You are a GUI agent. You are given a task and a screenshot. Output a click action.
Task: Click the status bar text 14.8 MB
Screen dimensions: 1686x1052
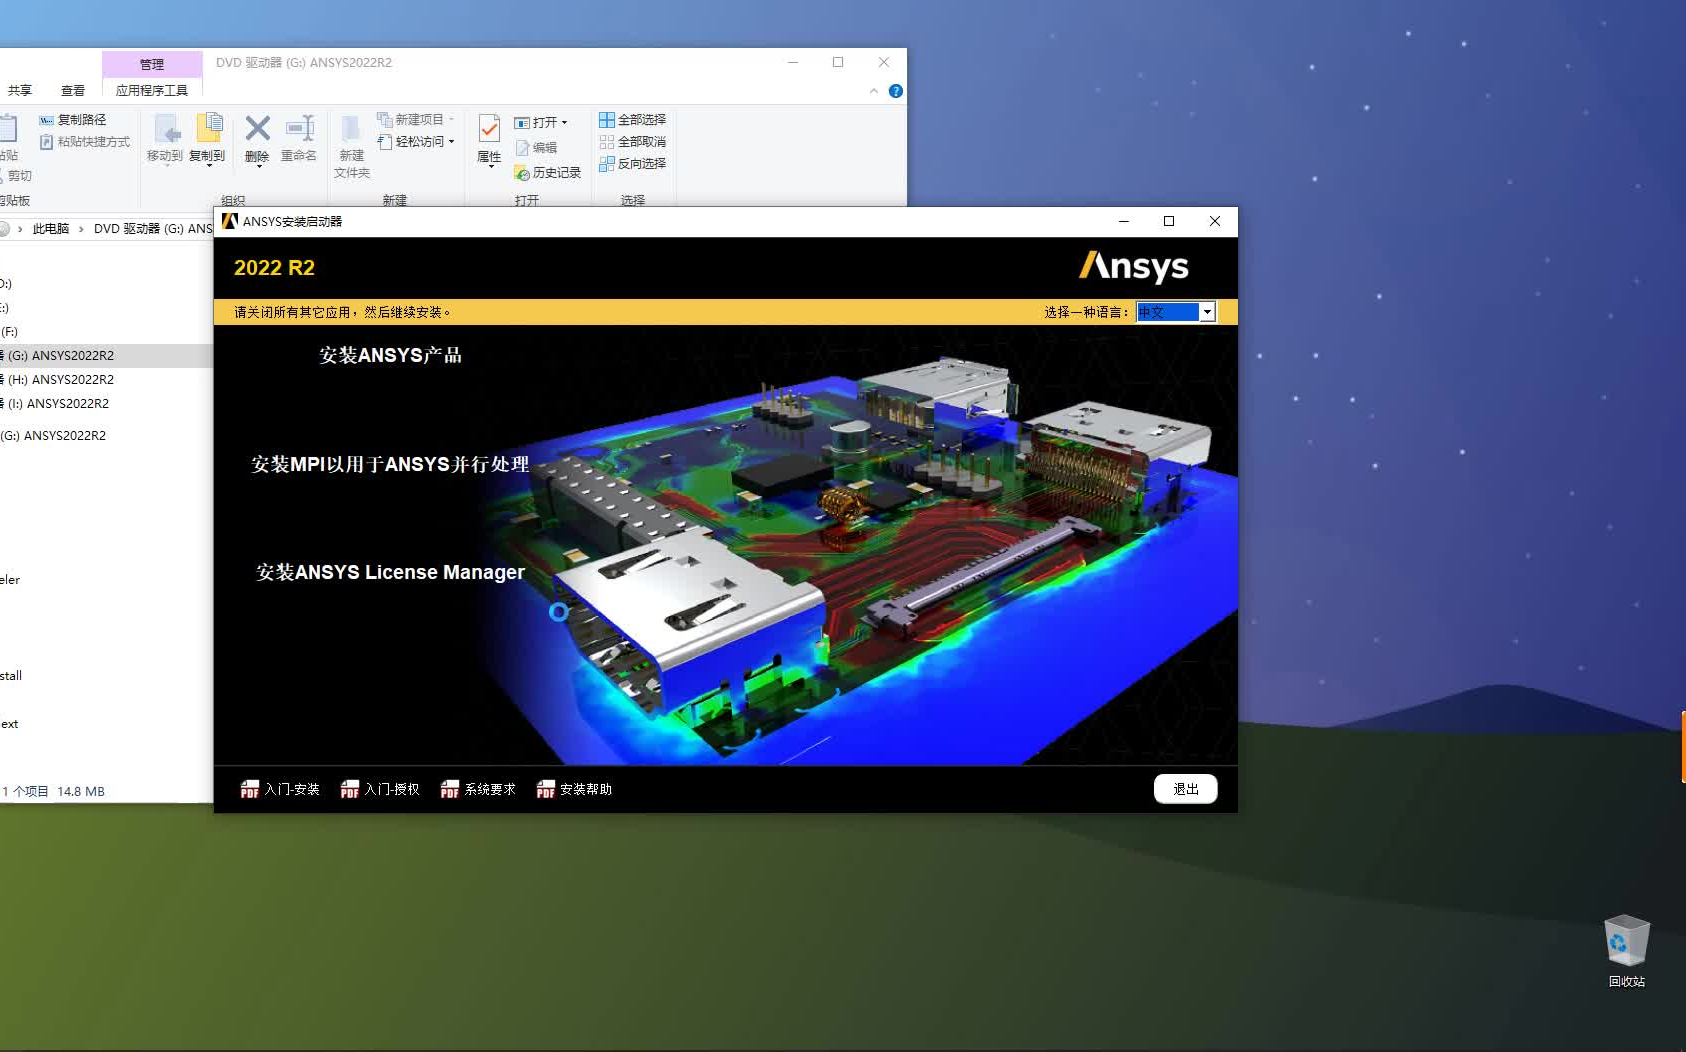(81, 791)
